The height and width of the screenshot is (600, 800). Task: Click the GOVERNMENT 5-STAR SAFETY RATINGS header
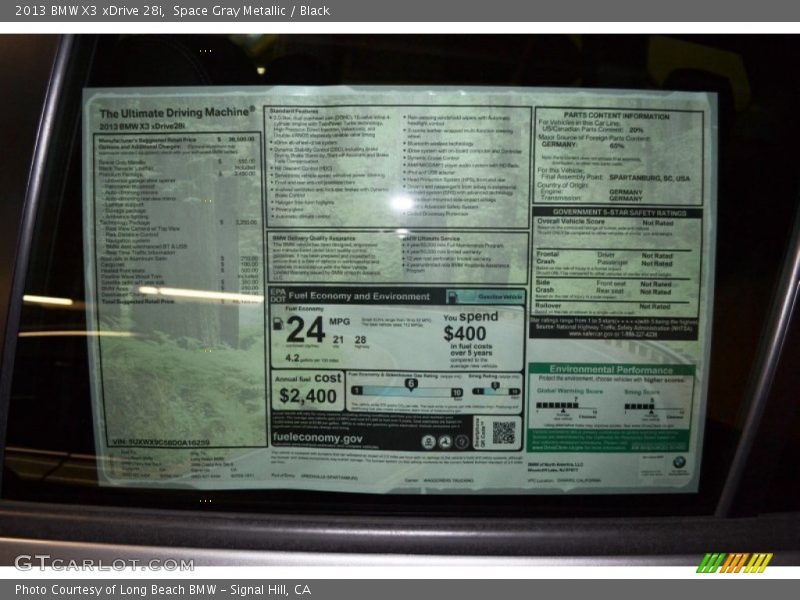(619, 212)
